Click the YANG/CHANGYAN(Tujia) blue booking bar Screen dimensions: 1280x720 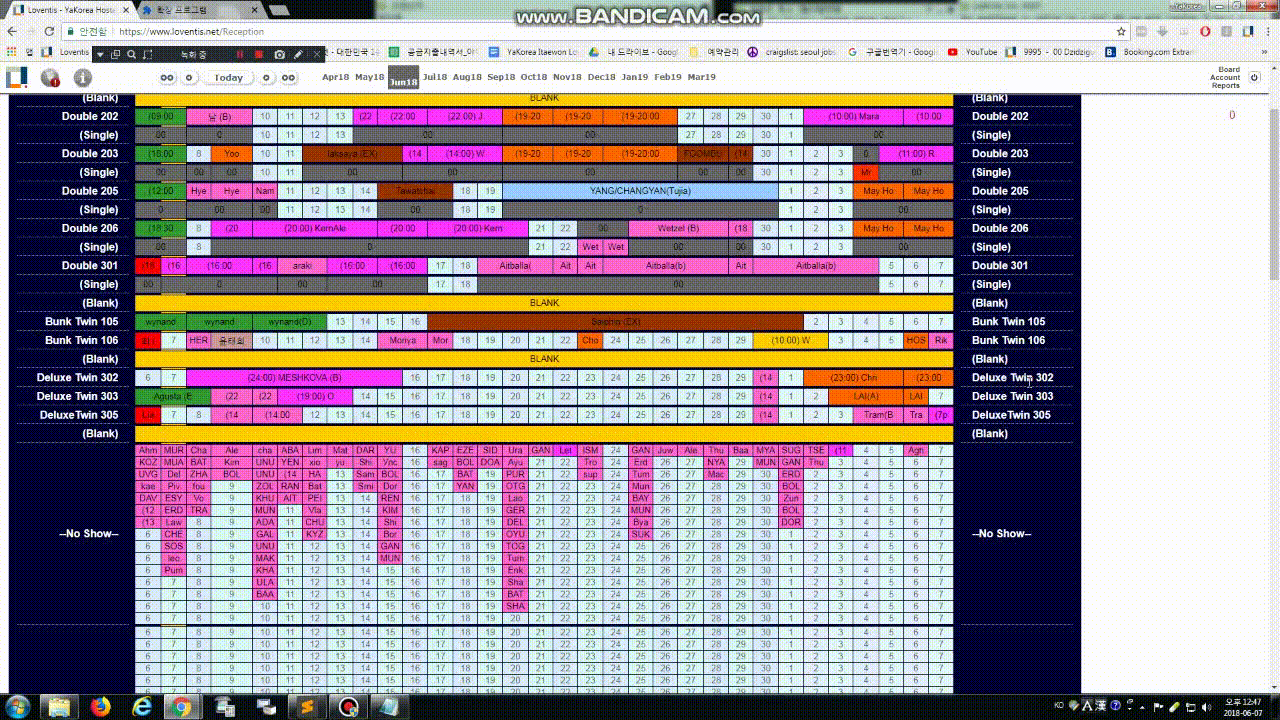click(640, 191)
